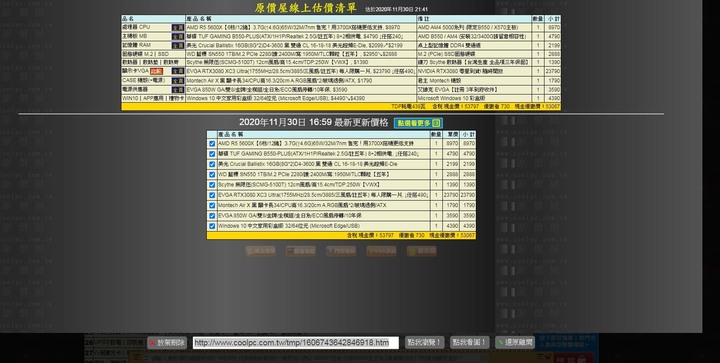The width and height of the screenshot is (720, 363).
Task: Click the blue badge in the 處理器 CPU row
Action: pyautogui.click(x=178, y=28)
